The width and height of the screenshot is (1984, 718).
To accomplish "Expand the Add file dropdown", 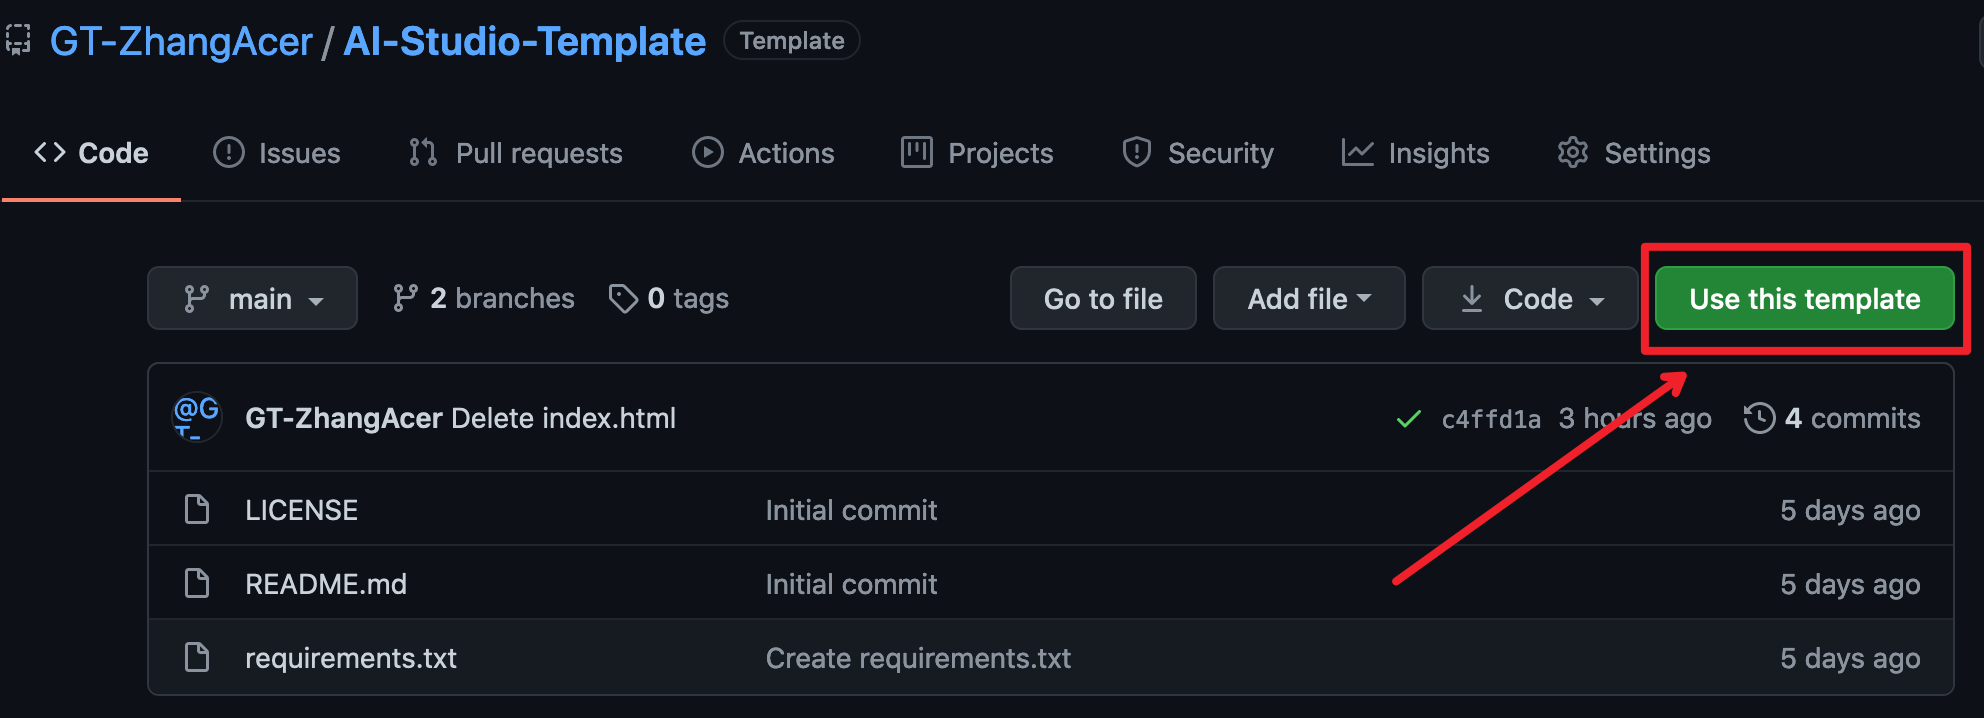I will point(1309,298).
